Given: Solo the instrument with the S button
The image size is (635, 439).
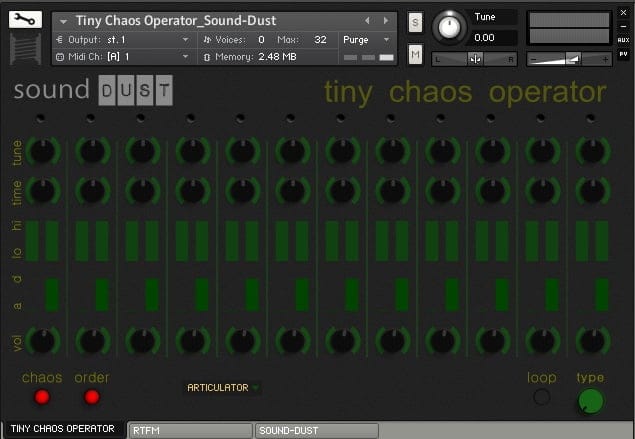Looking at the screenshot, I should click(415, 22).
